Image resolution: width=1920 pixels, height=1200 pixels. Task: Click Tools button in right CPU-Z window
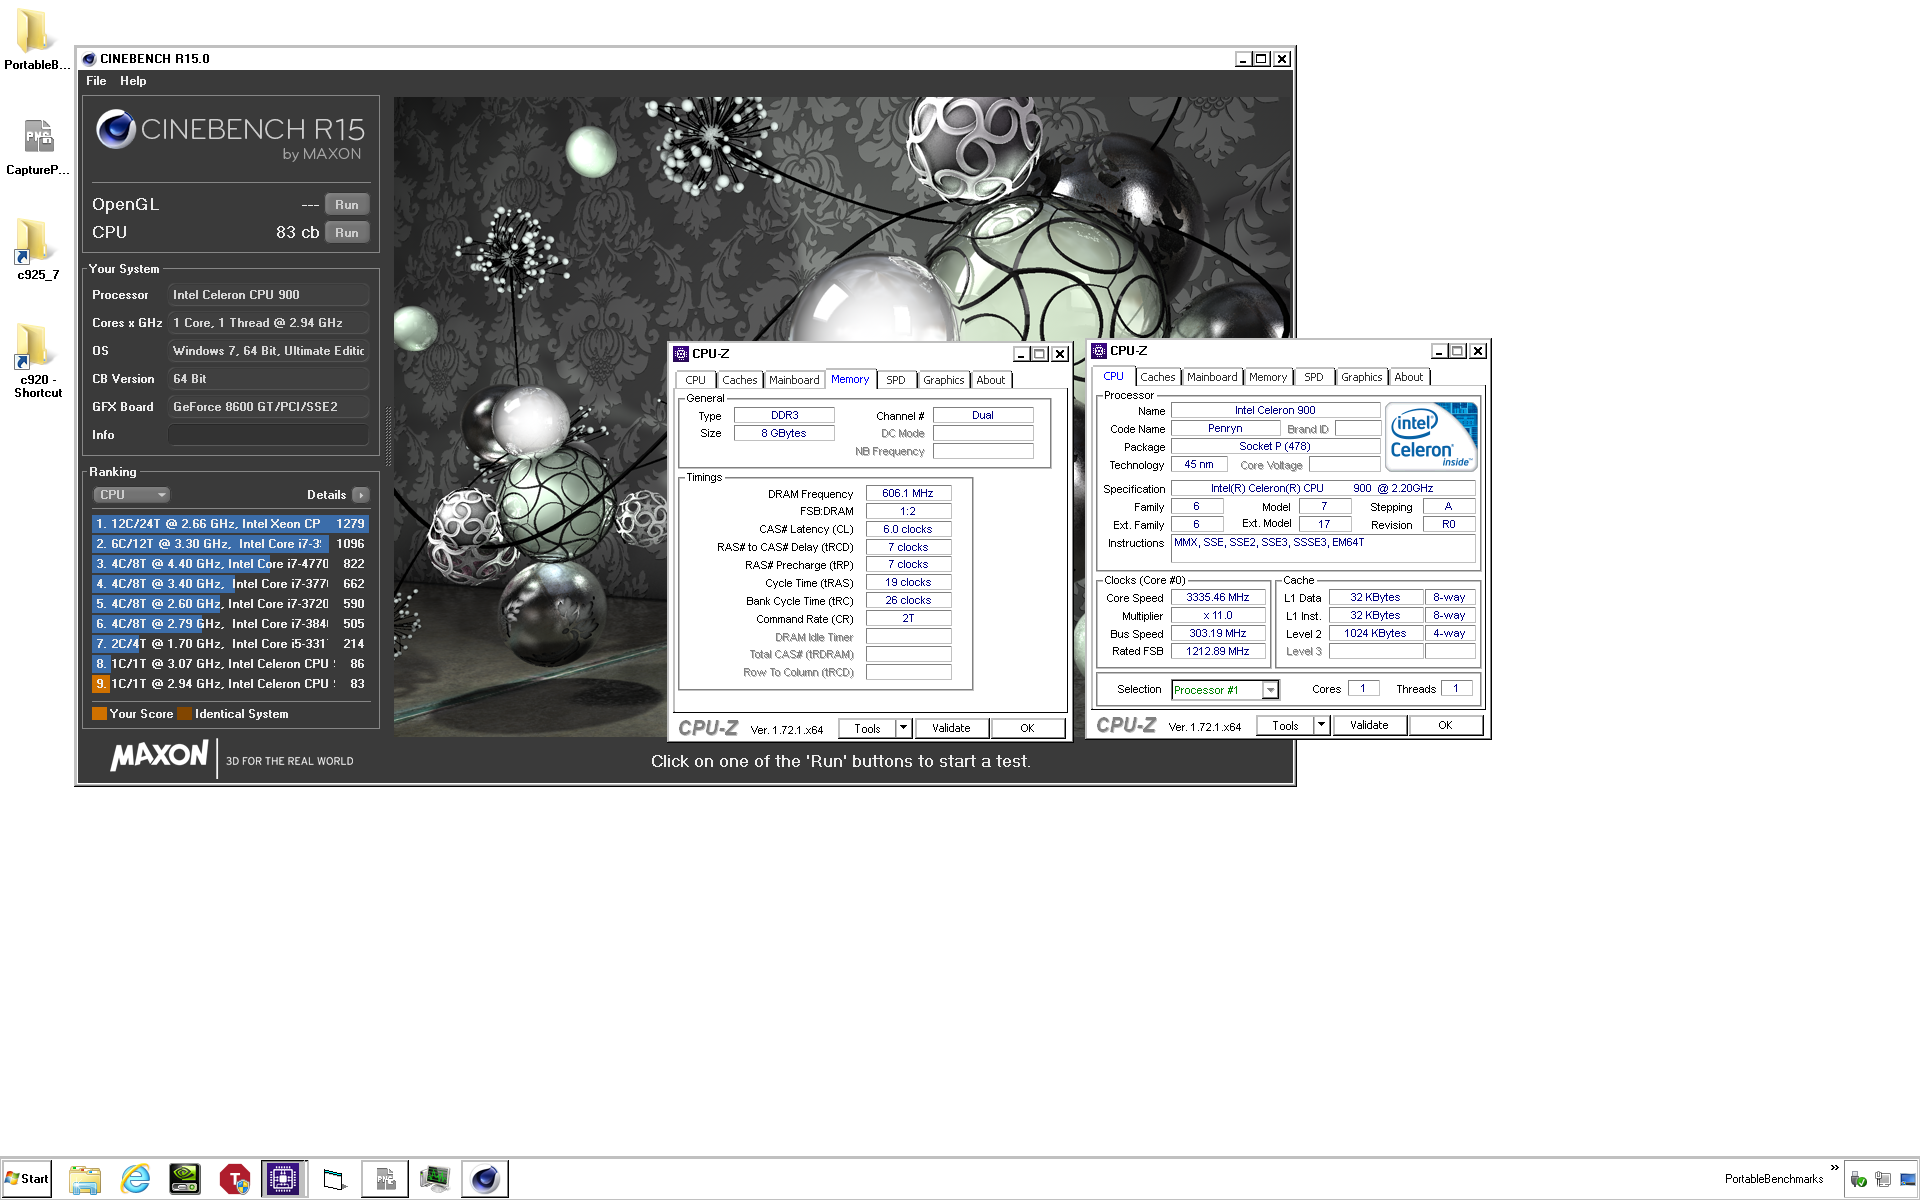click(1285, 726)
